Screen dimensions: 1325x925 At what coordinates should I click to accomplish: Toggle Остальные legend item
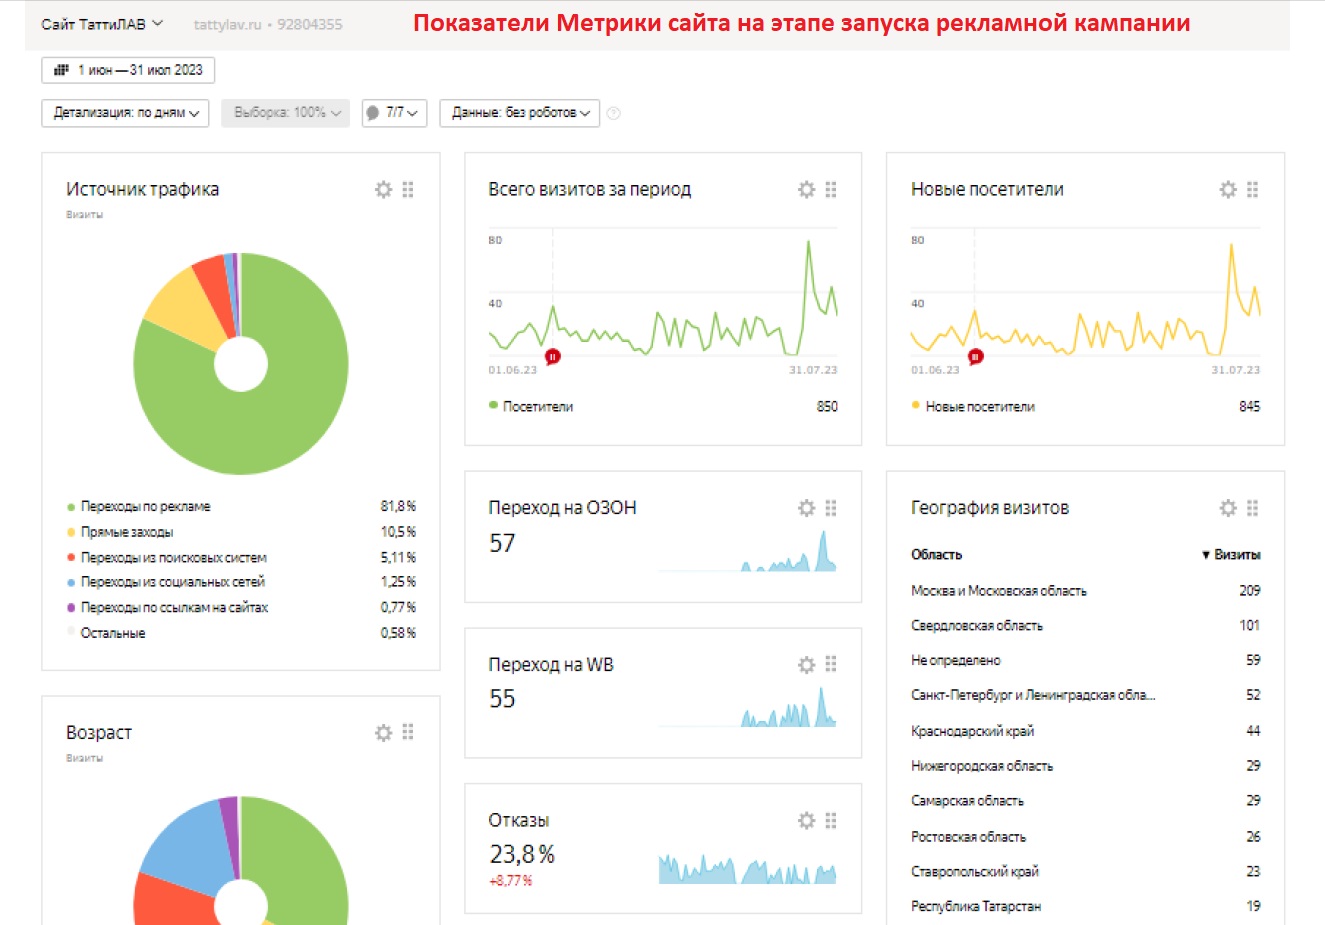[x=106, y=633]
